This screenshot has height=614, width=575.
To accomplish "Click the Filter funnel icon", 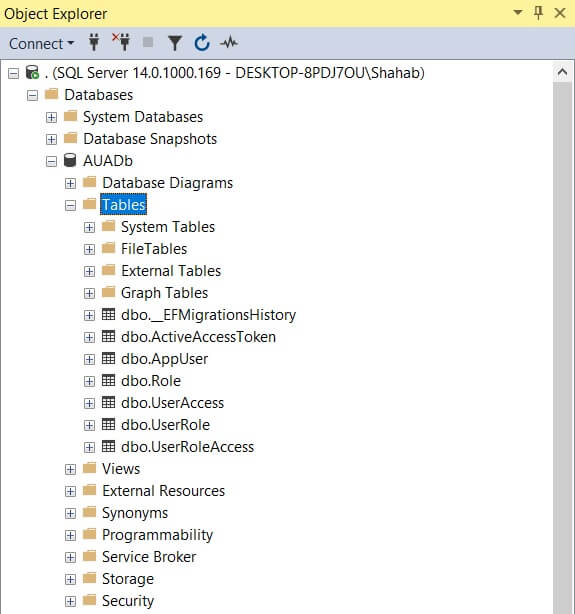I will [x=175, y=43].
